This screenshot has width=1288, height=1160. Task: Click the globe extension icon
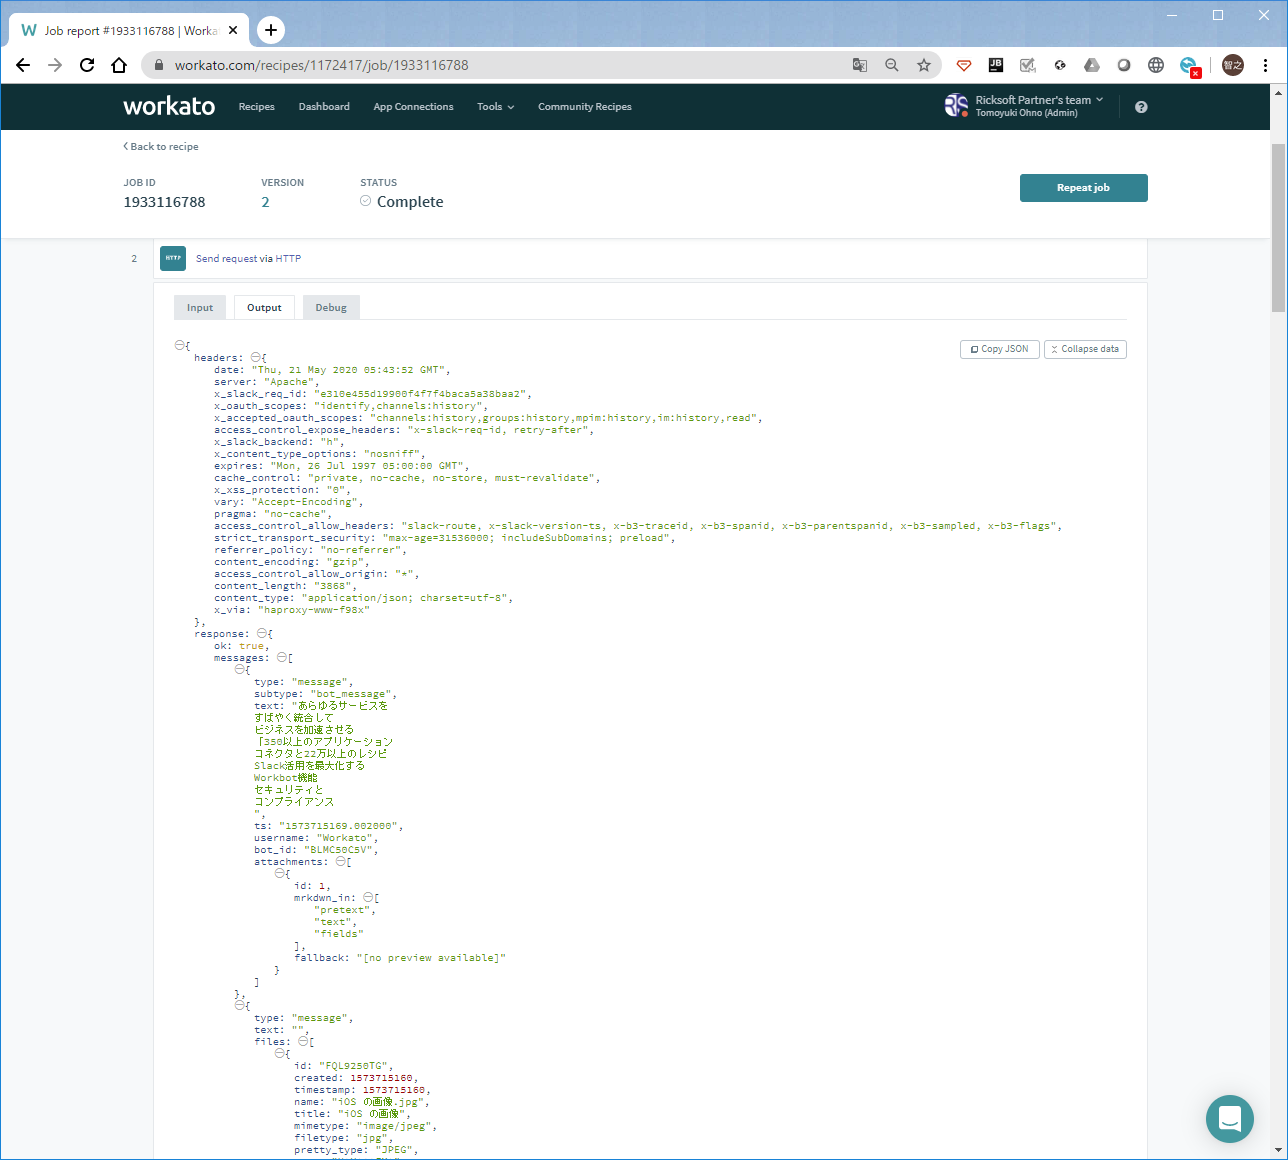(1156, 65)
